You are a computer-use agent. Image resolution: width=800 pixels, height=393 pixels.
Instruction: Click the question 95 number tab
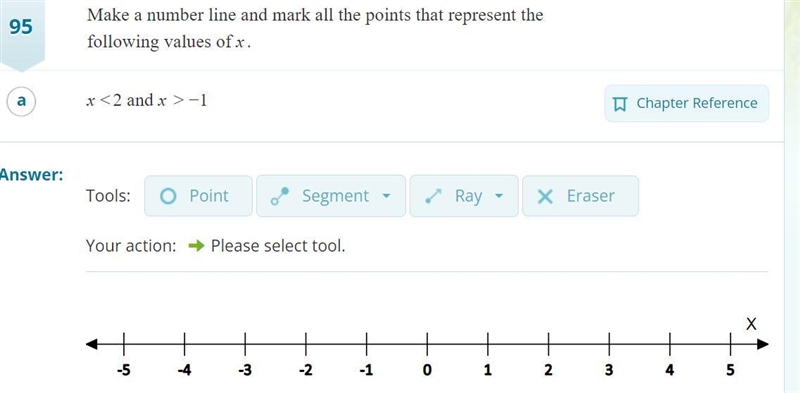(x=21, y=33)
